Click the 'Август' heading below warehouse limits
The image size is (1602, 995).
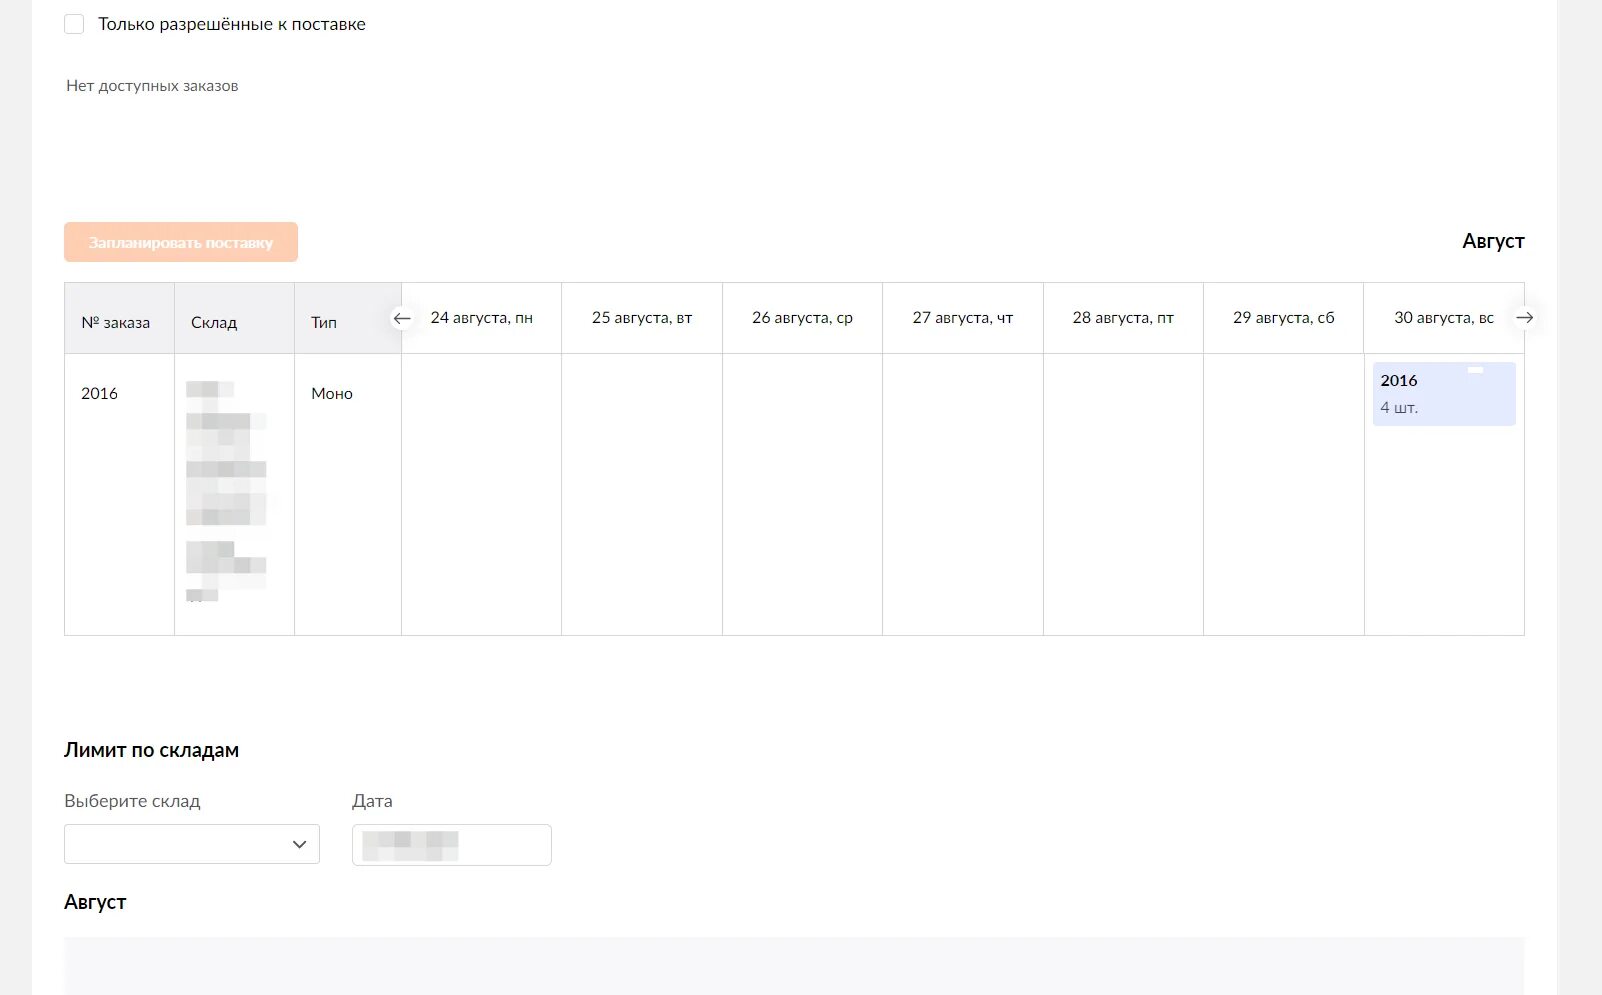pyautogui.click(x=95, y=902)
